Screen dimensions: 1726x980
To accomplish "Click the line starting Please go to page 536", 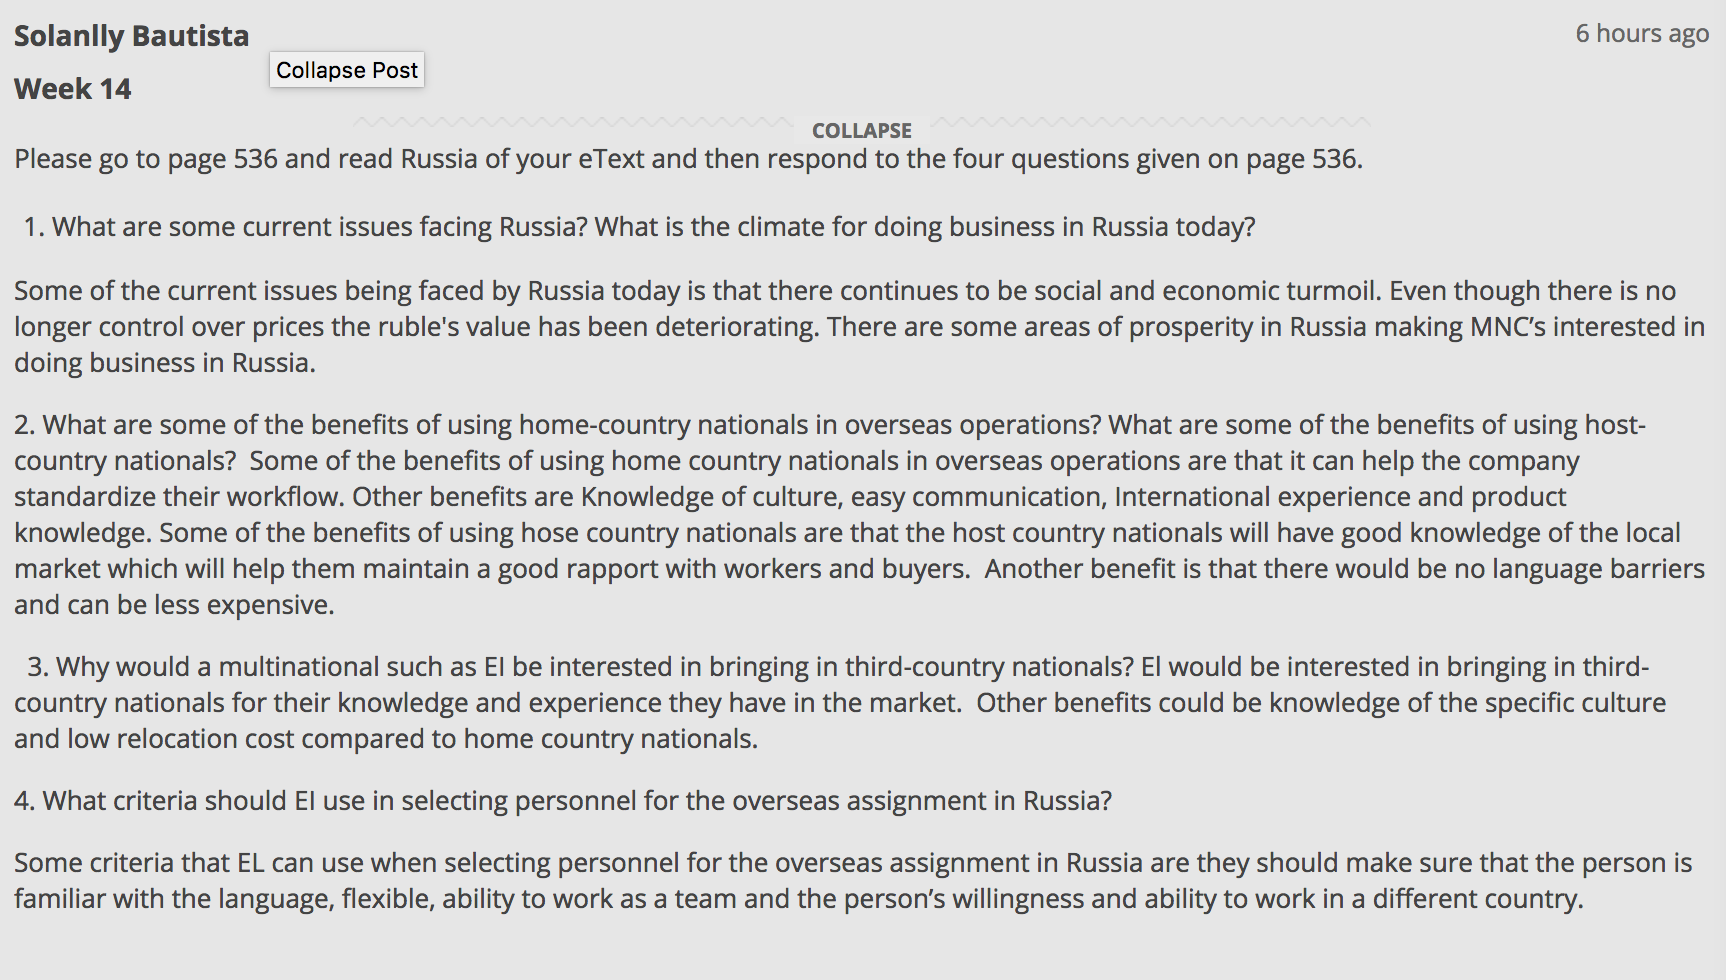I will [688, 159].
